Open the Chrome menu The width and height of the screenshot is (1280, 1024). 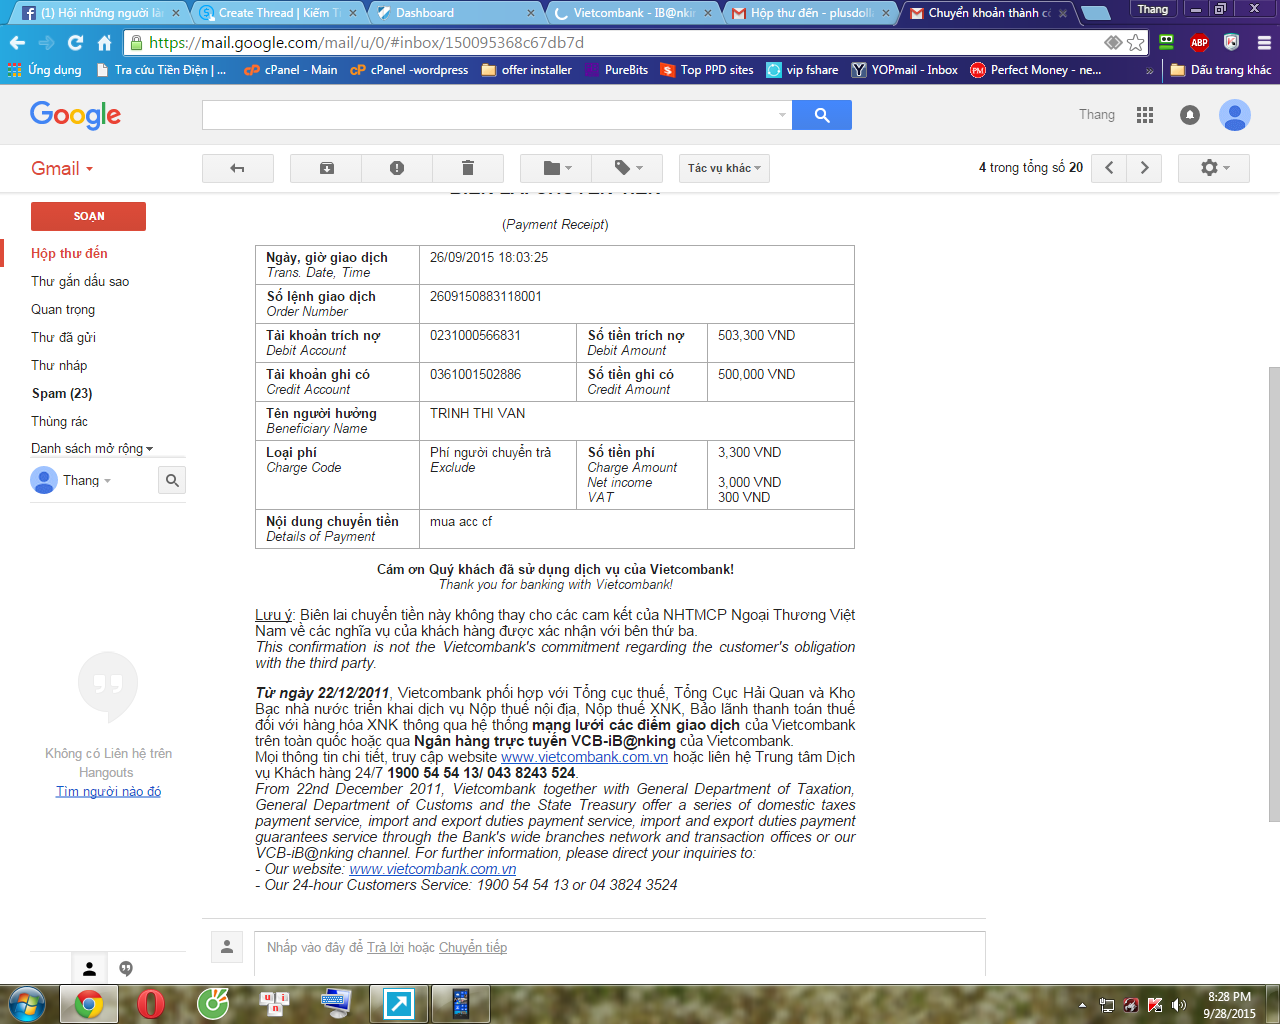[x=1264, y=43]
